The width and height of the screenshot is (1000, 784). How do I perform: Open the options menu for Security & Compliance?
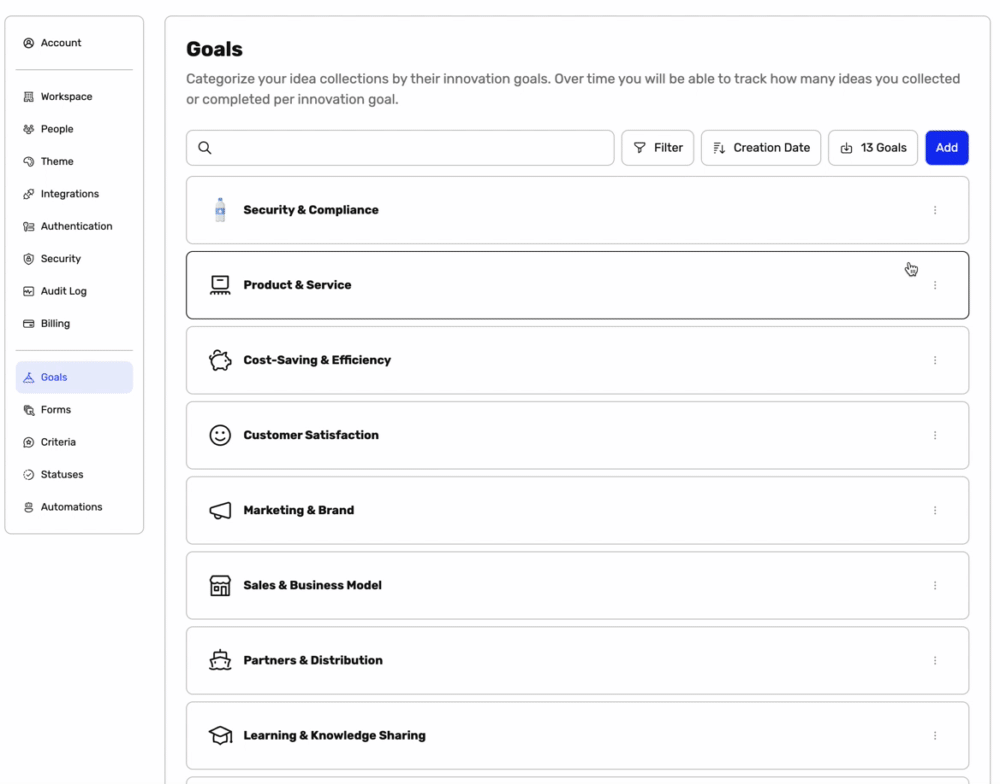935,210
